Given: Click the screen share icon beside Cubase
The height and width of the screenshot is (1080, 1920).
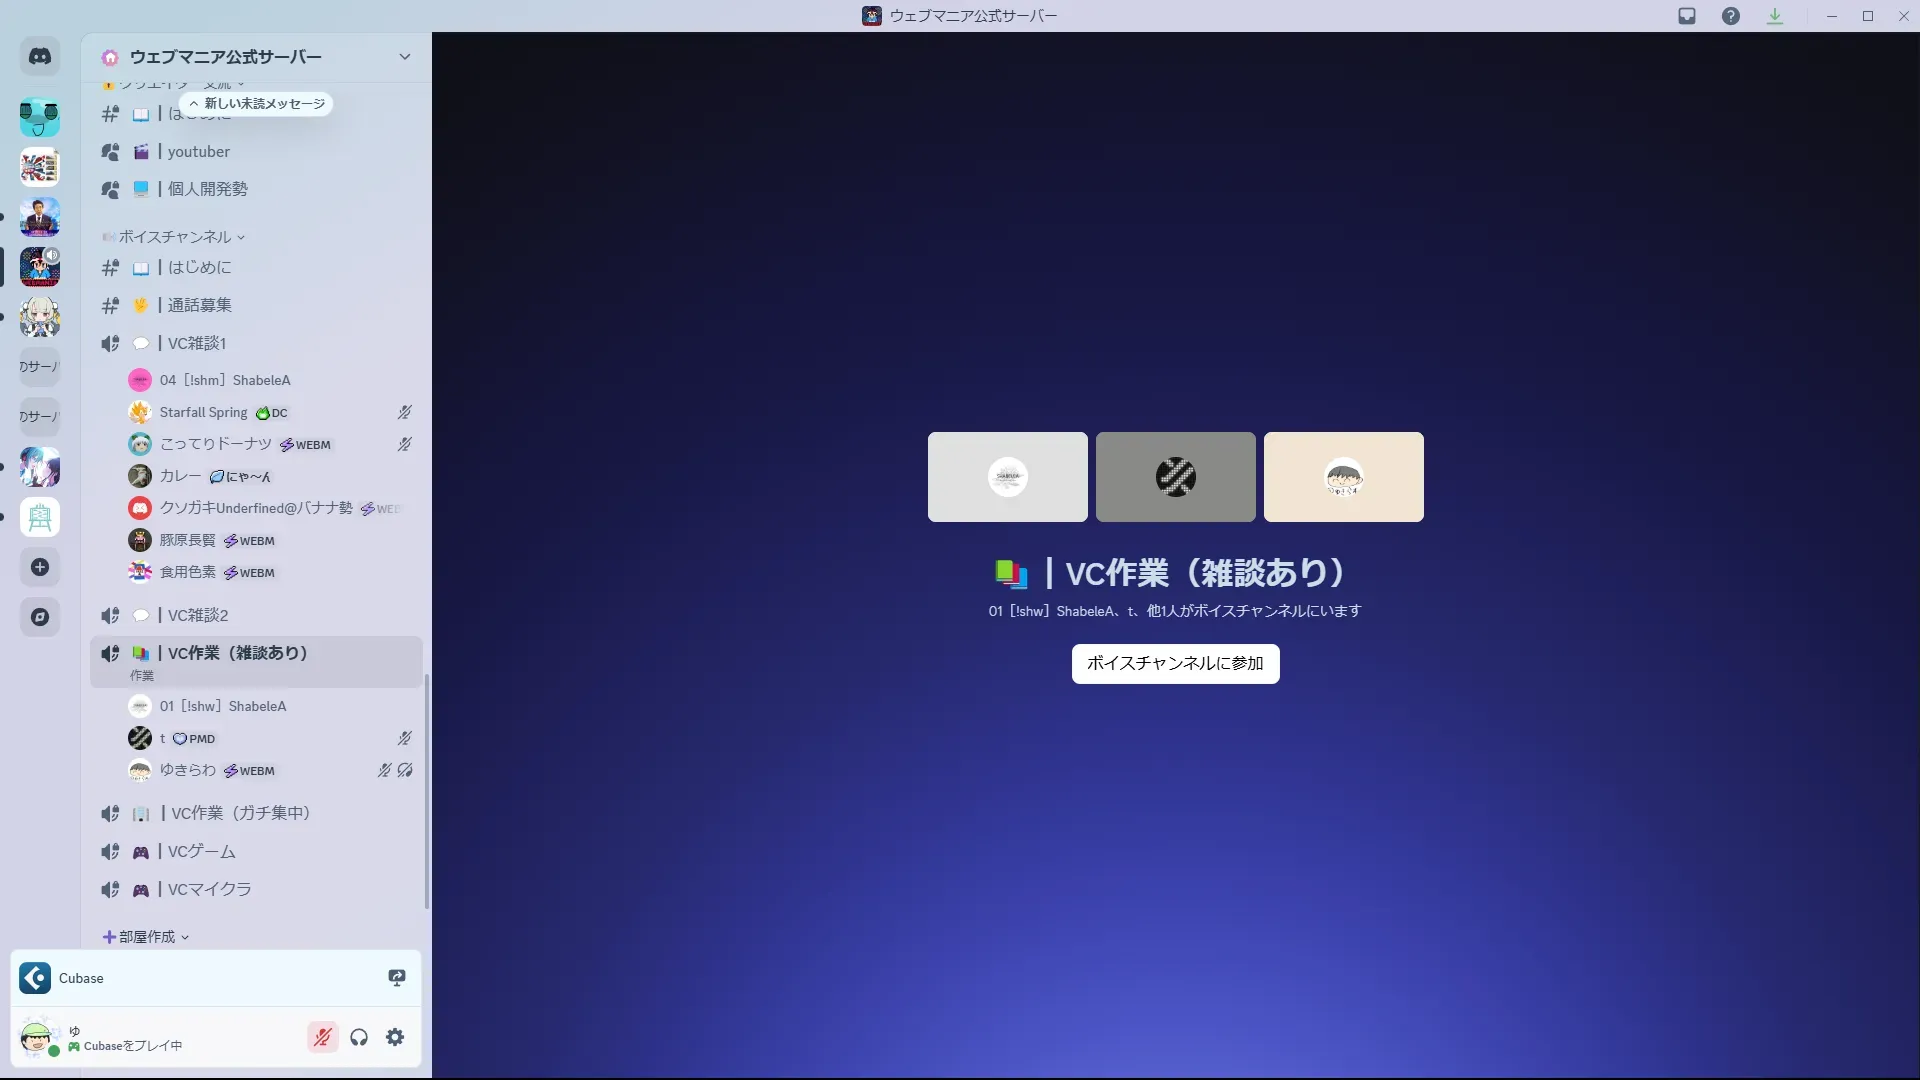Looking at the screenshot, I should 397,978.
